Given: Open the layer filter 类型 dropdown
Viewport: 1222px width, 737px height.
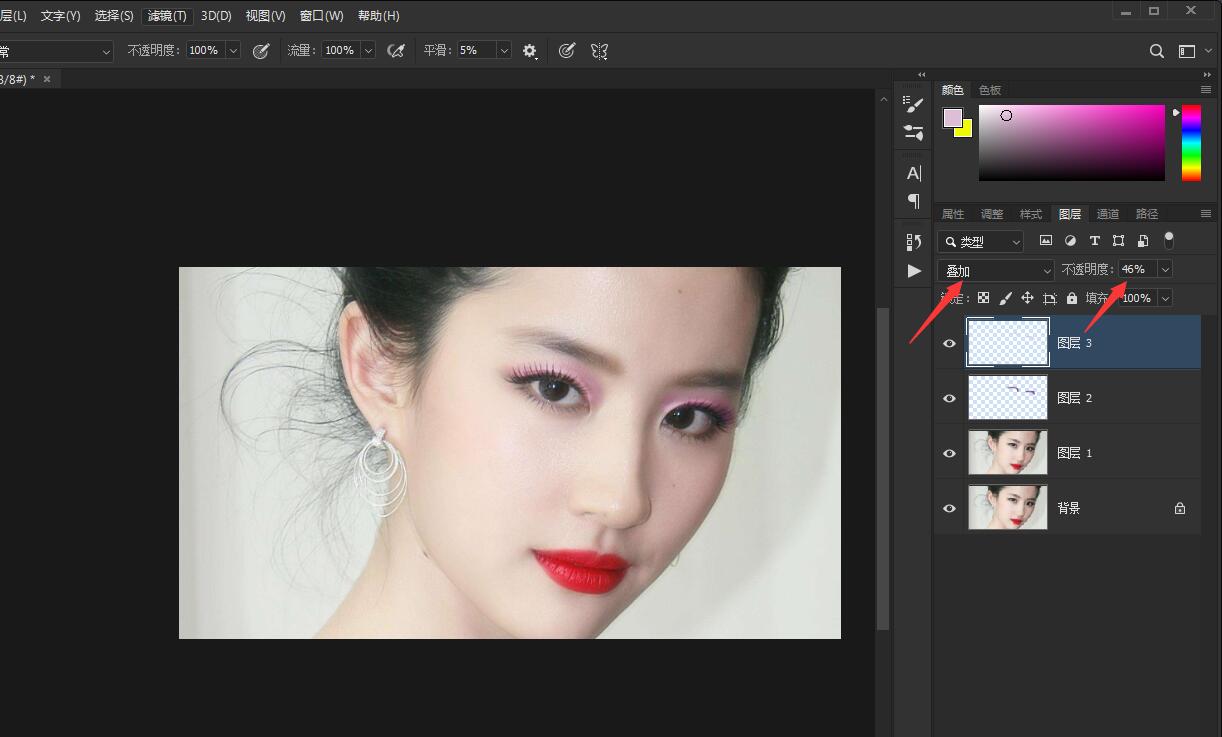Looking at the screenshot, I should (980, 241).
